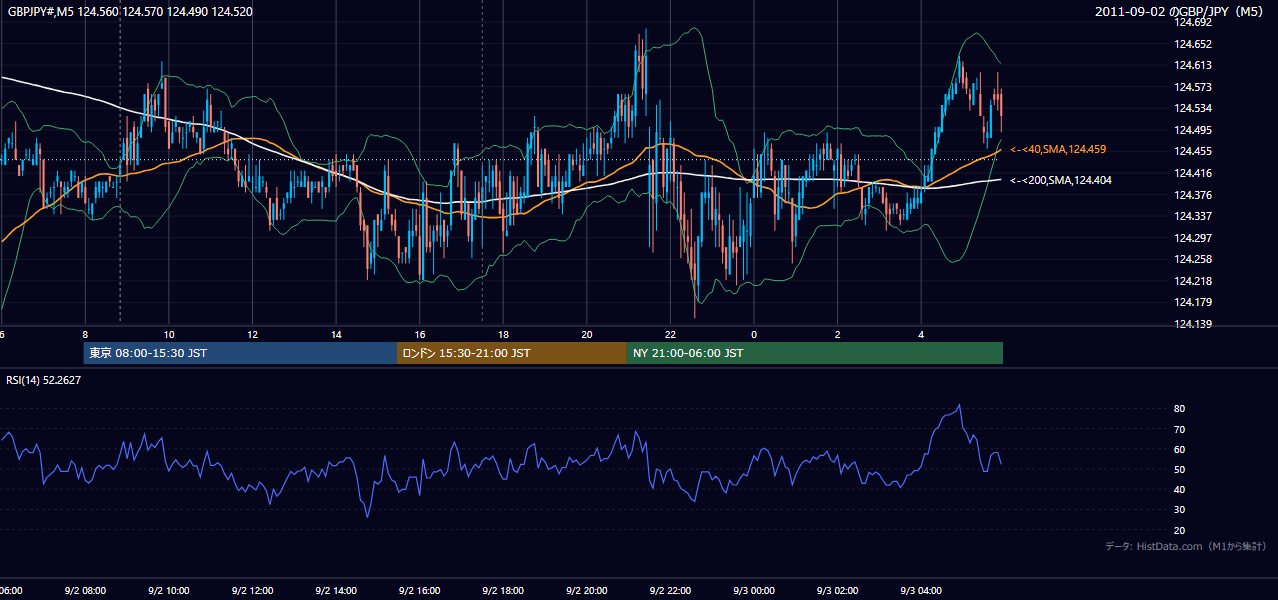This screenshot has width=1278, height=600.
Task: Click RSI scale value 80
Action: tap(1180, 409)
